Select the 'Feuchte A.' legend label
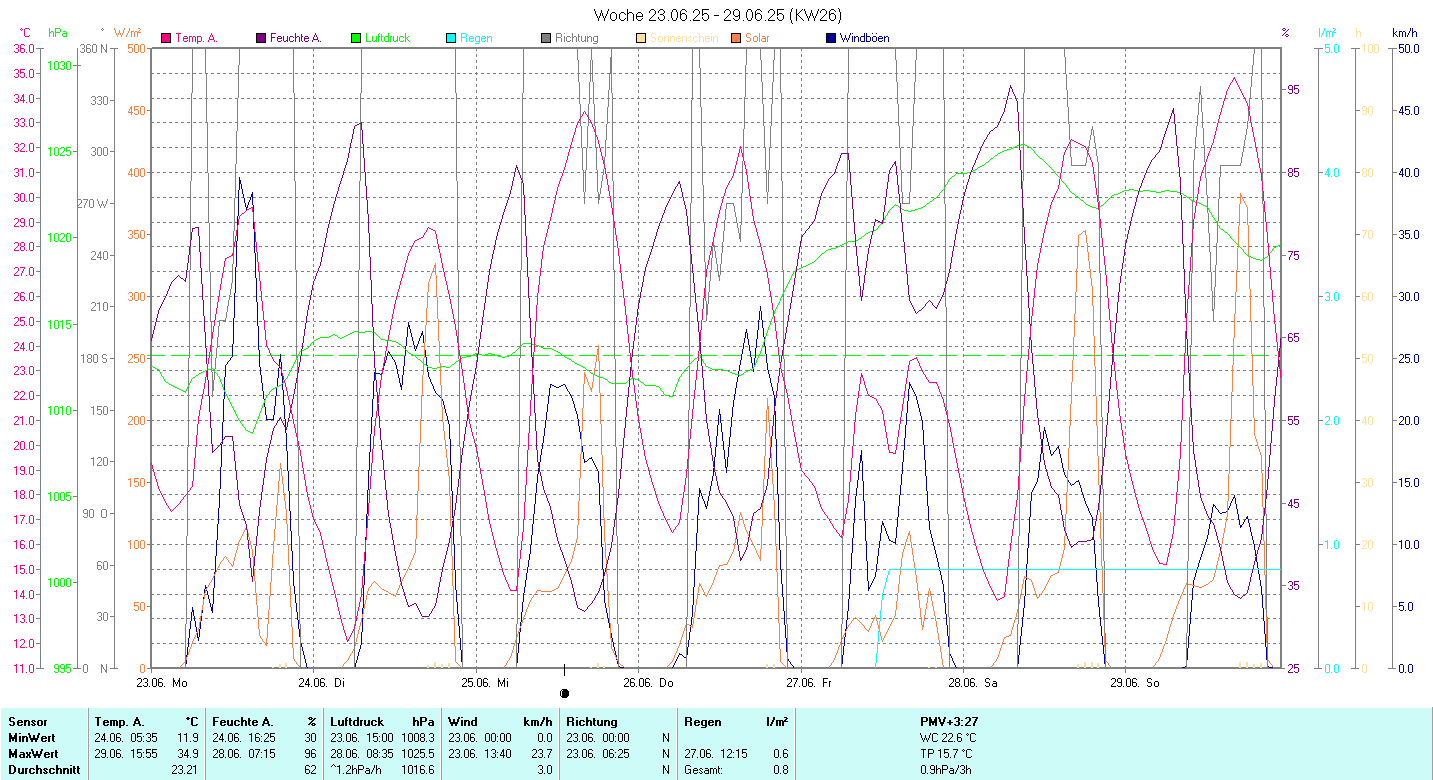 coord(295,38)
